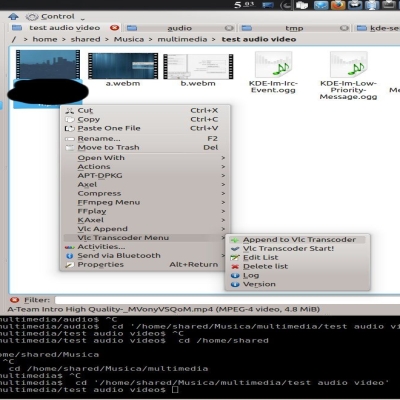
Task: Click the blue info icon beside Log
Action: point(235,276)
